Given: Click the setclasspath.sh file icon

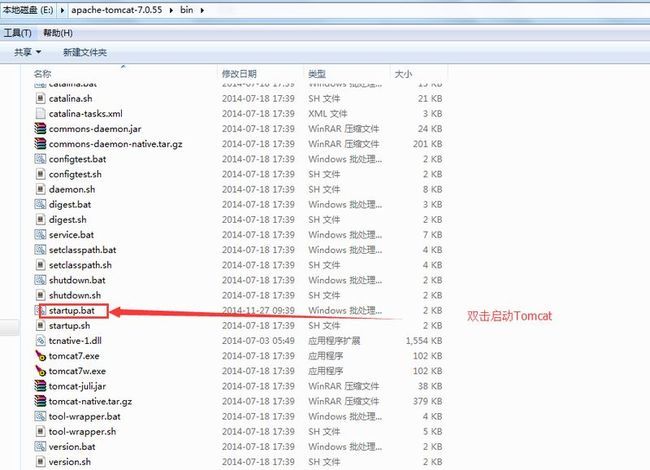Looking at the screenshot, I should point(40,265).
